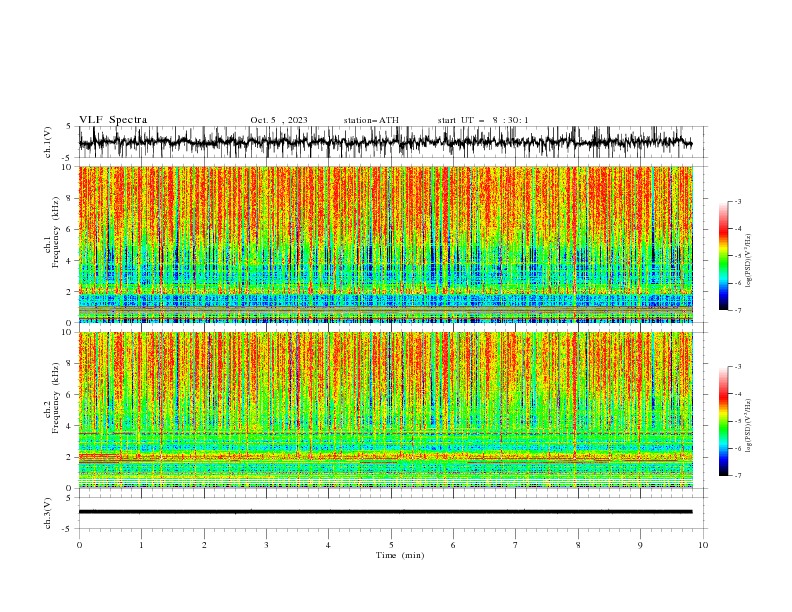Click the flat ch.3 voltage trace
The image size is (792, 612).
tap(385, 512)
